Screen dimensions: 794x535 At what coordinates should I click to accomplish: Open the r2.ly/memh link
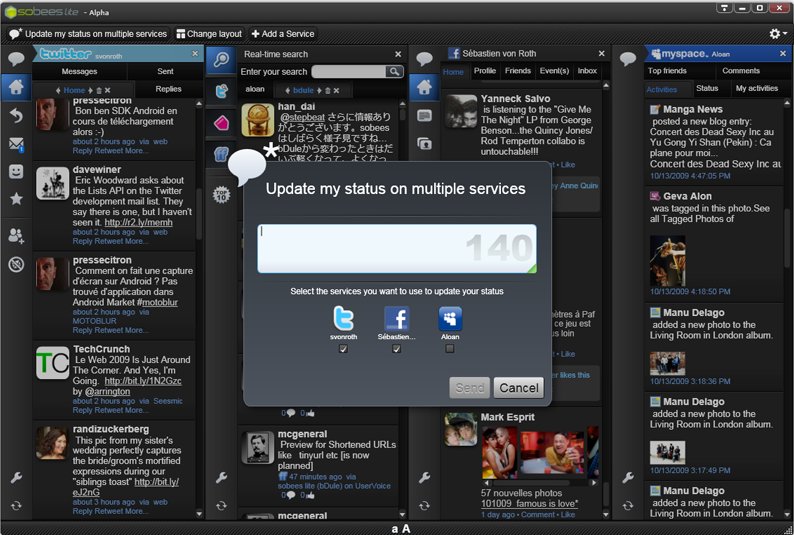coord(138,222)
